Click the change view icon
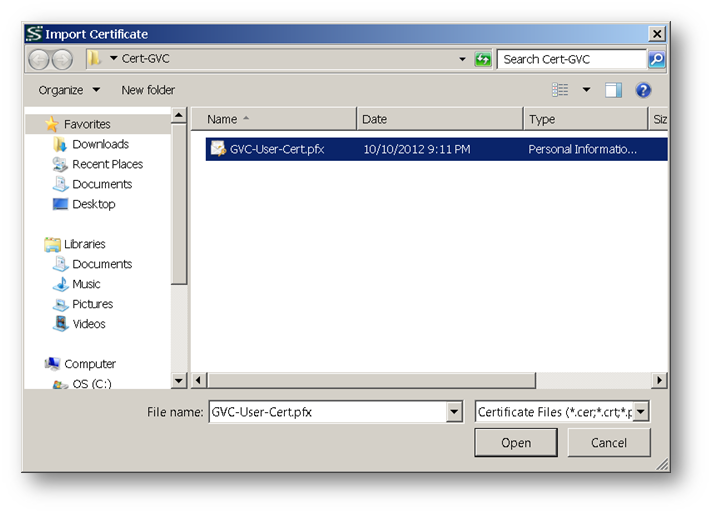Screen dimensions: 713x515 (560, 90)
